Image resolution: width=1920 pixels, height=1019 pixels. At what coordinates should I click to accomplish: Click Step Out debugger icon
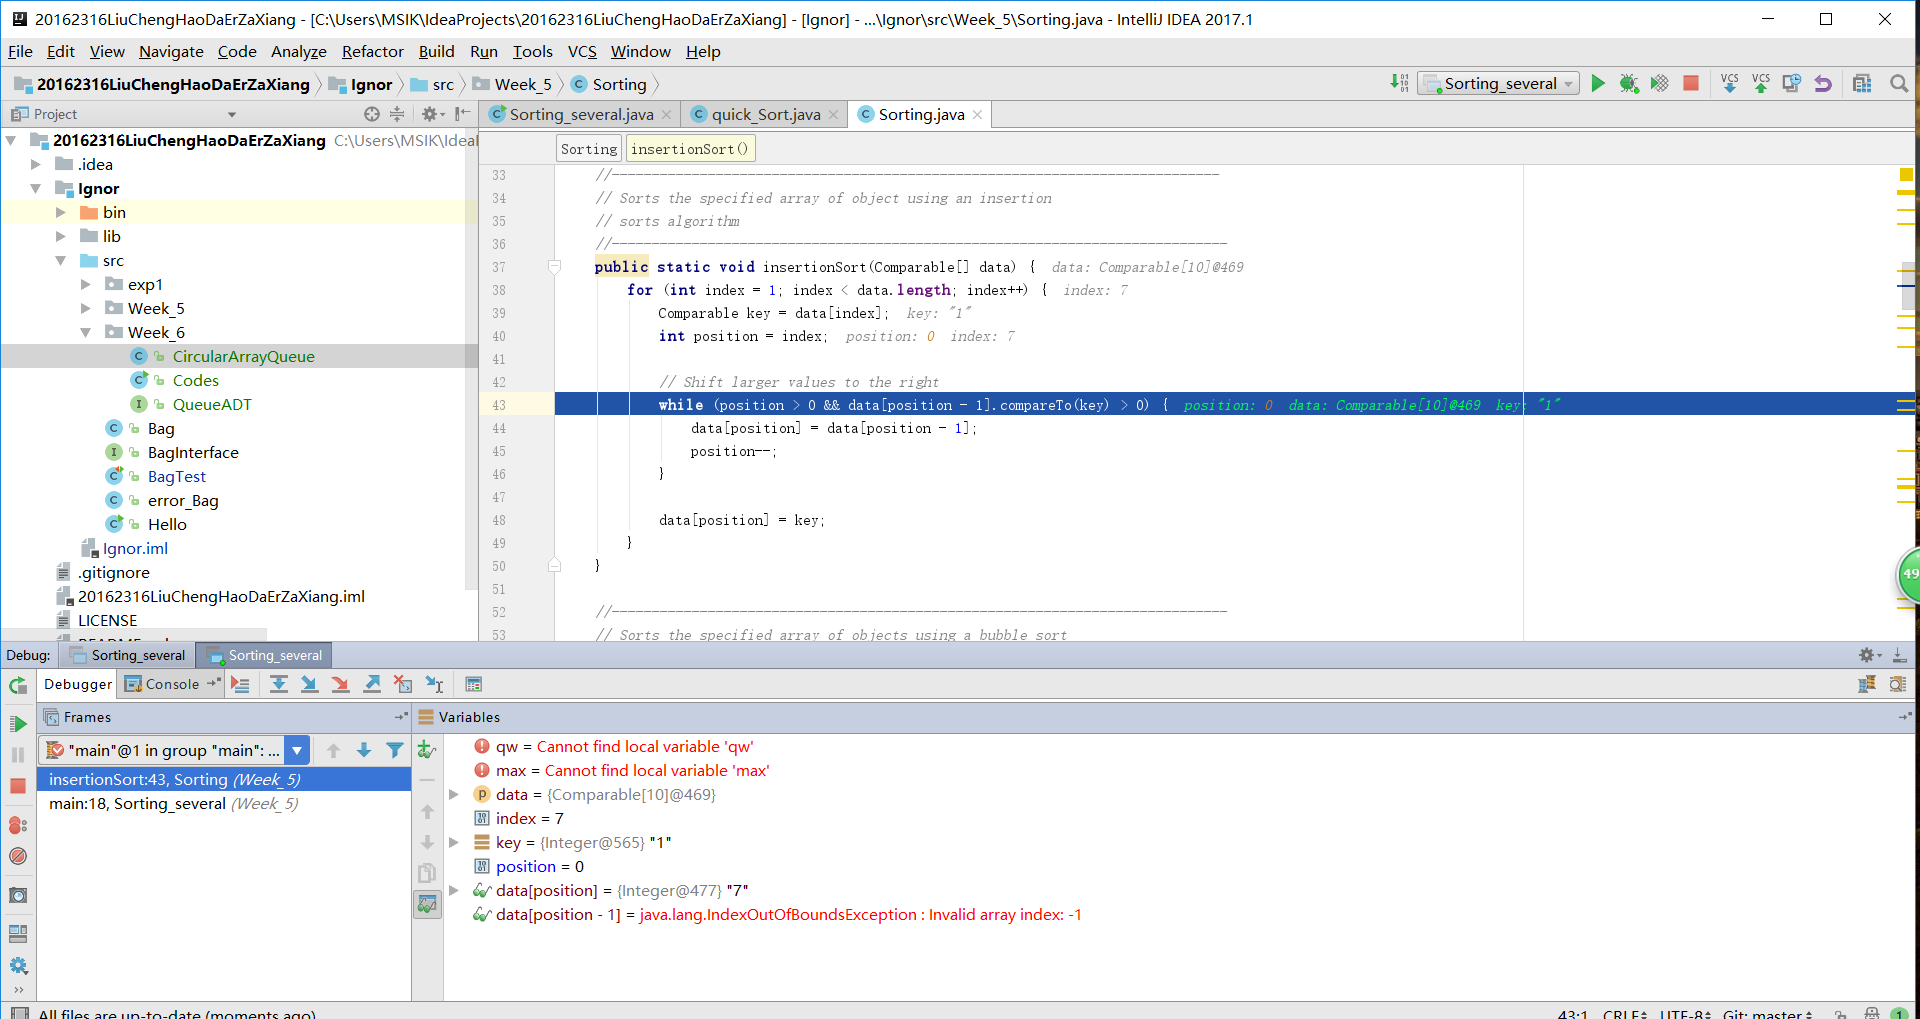click(x=372, y=684)
